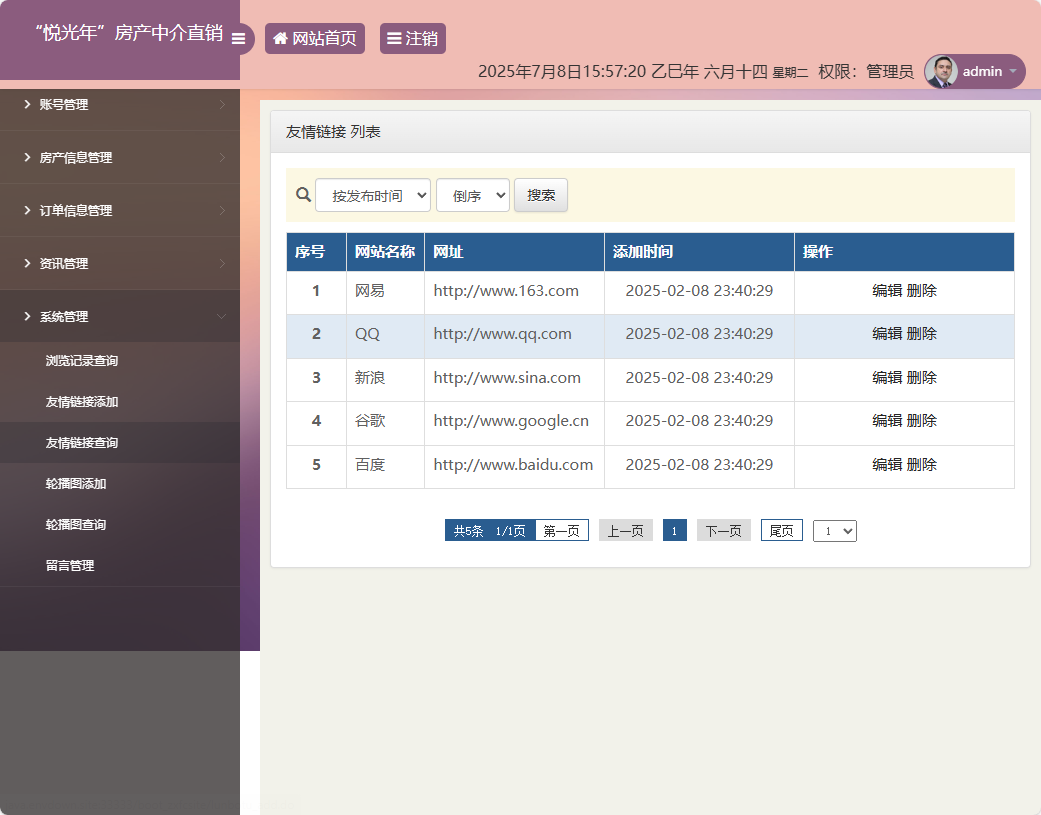Open the 按发布时间 sort field dropdown

(x=372, y=195)
